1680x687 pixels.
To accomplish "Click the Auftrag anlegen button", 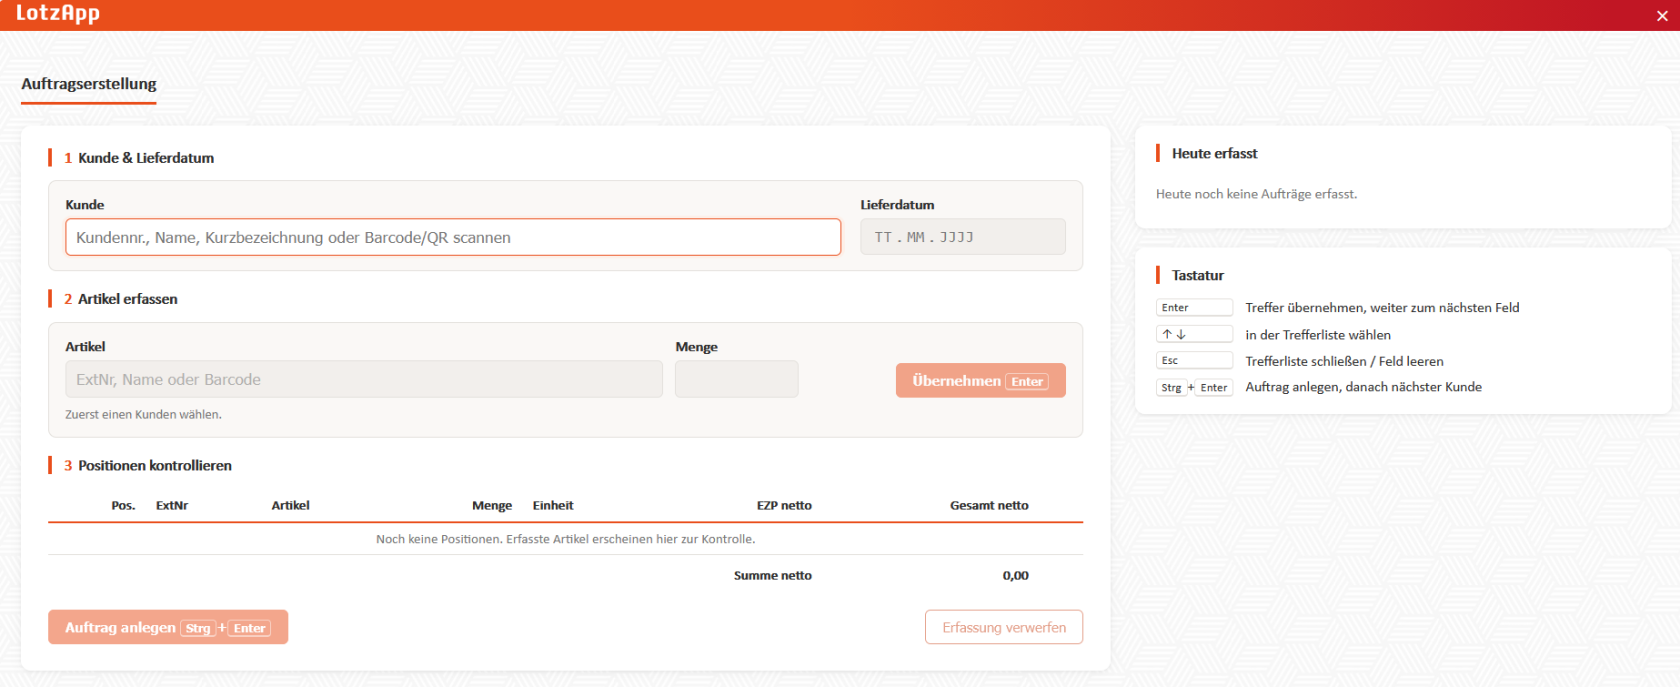I will click(x=168, y=627).
